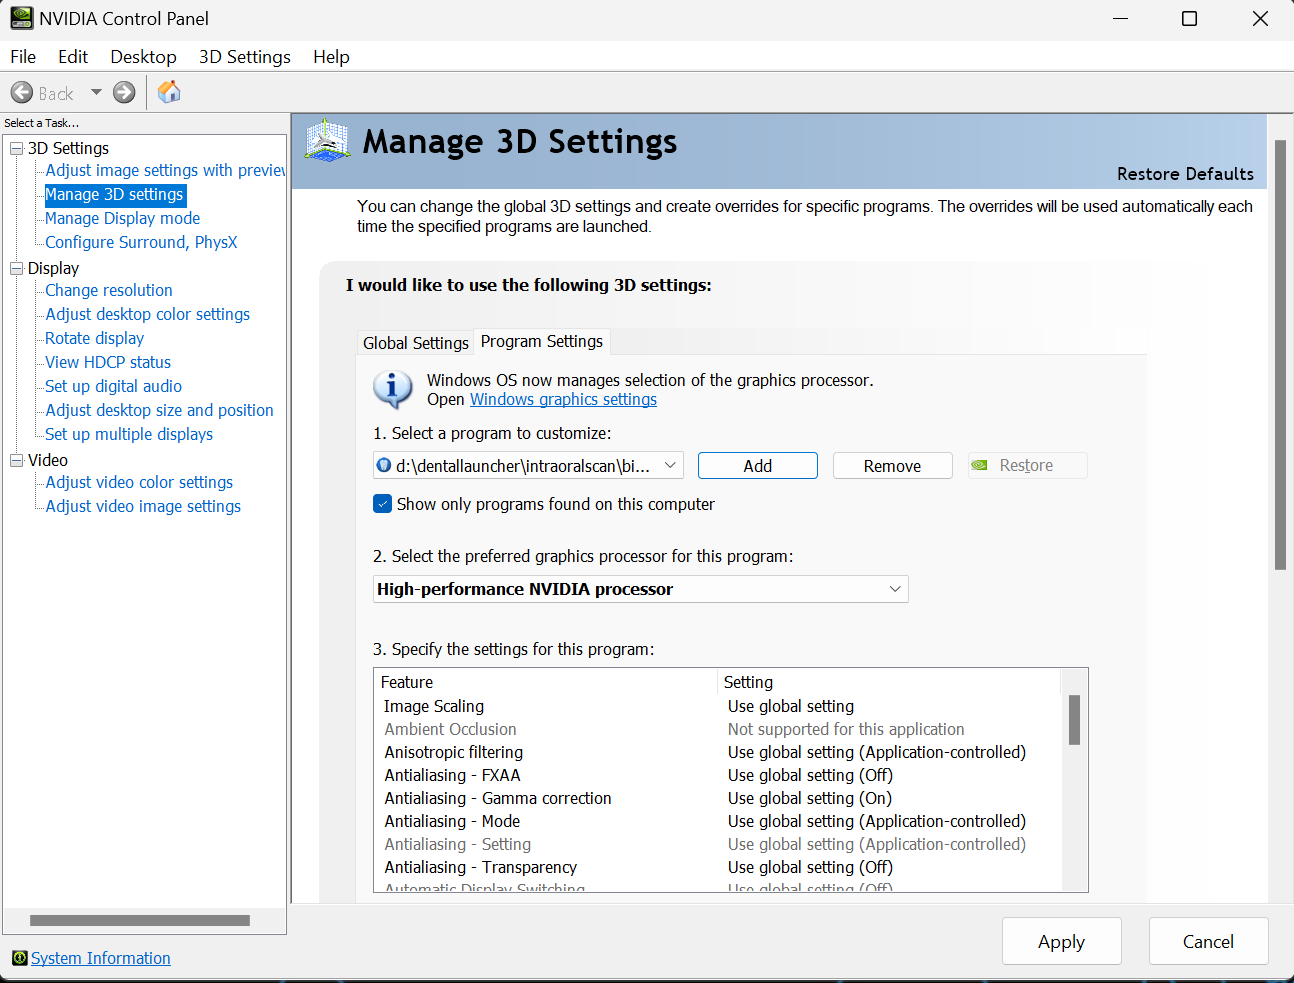The width and height of the screenshot is (1294, 983).
Task: Open Windows graphics settings link
Action: (x=563, y=400)
